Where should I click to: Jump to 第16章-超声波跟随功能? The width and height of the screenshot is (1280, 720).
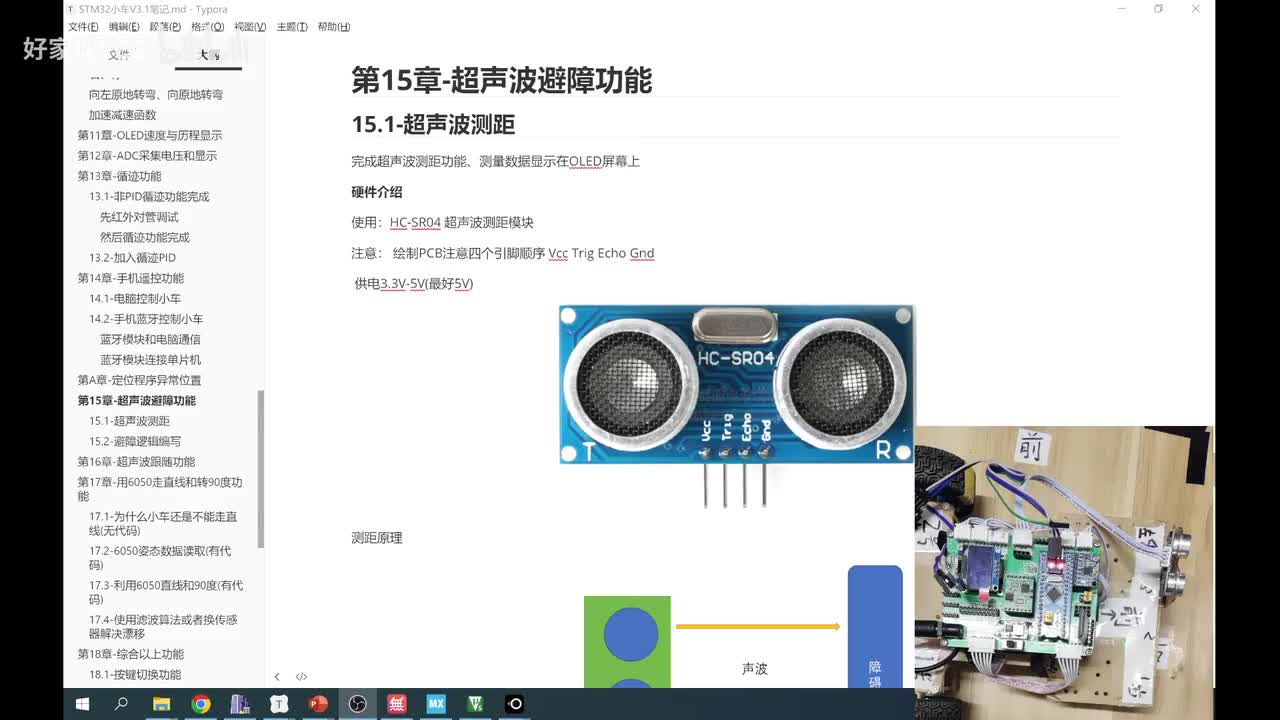136,462
